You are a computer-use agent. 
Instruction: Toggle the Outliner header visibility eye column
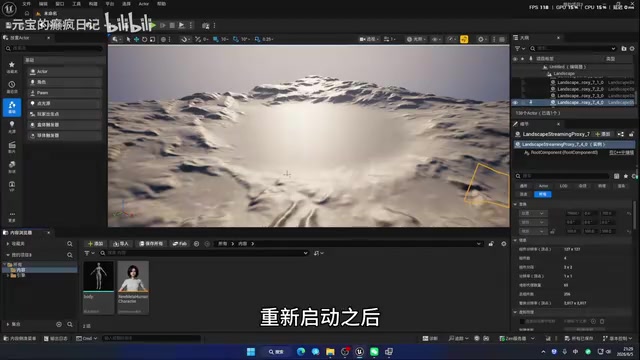[516, 59]
